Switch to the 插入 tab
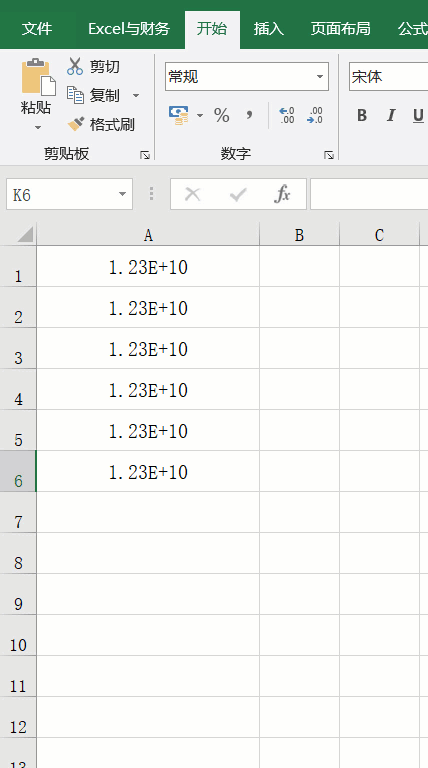The height and width of the screenshot is (768, 428). point(268,29)
